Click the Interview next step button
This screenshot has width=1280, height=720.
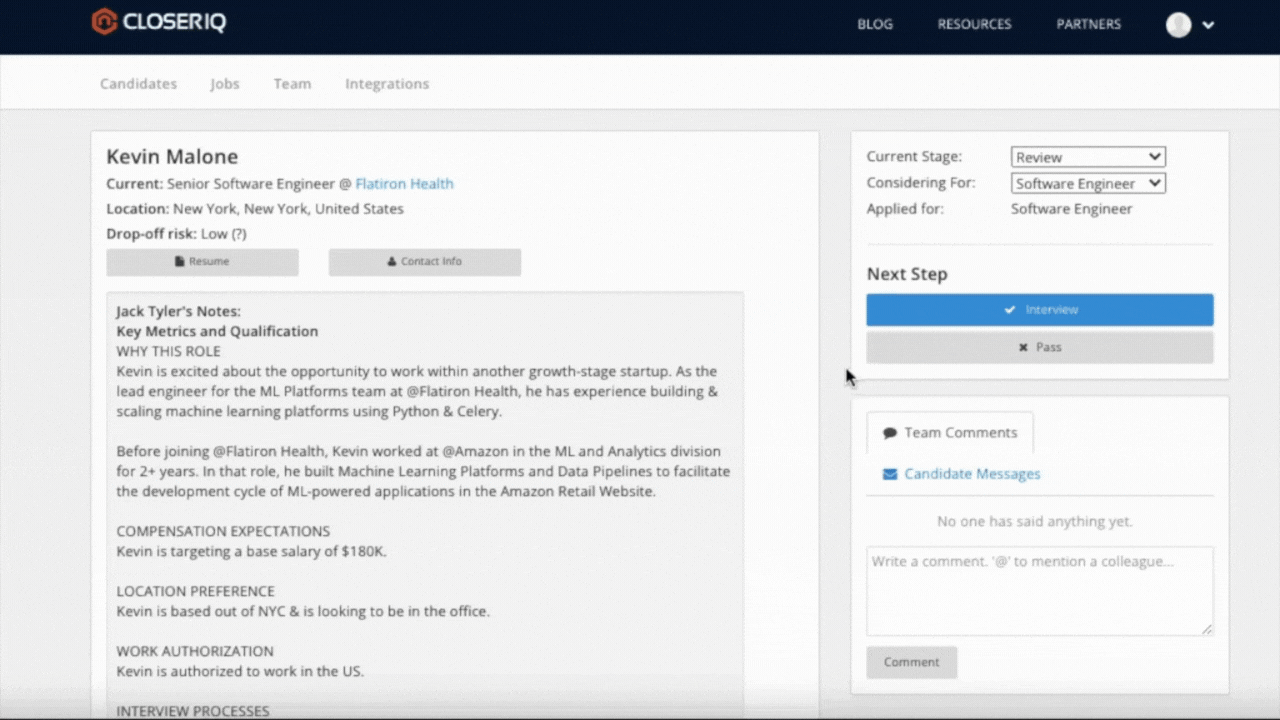pos(1039,310)
